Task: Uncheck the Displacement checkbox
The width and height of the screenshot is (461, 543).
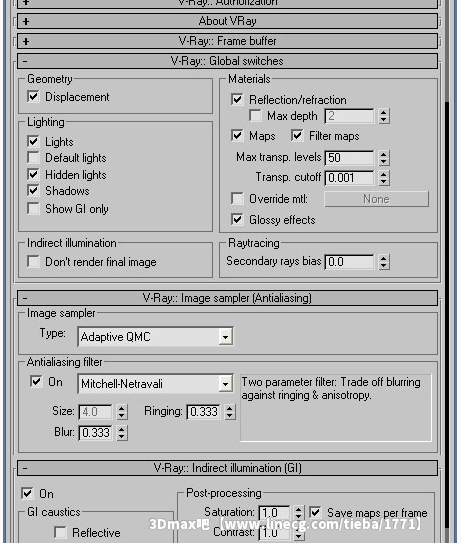Action: point(33,97)
